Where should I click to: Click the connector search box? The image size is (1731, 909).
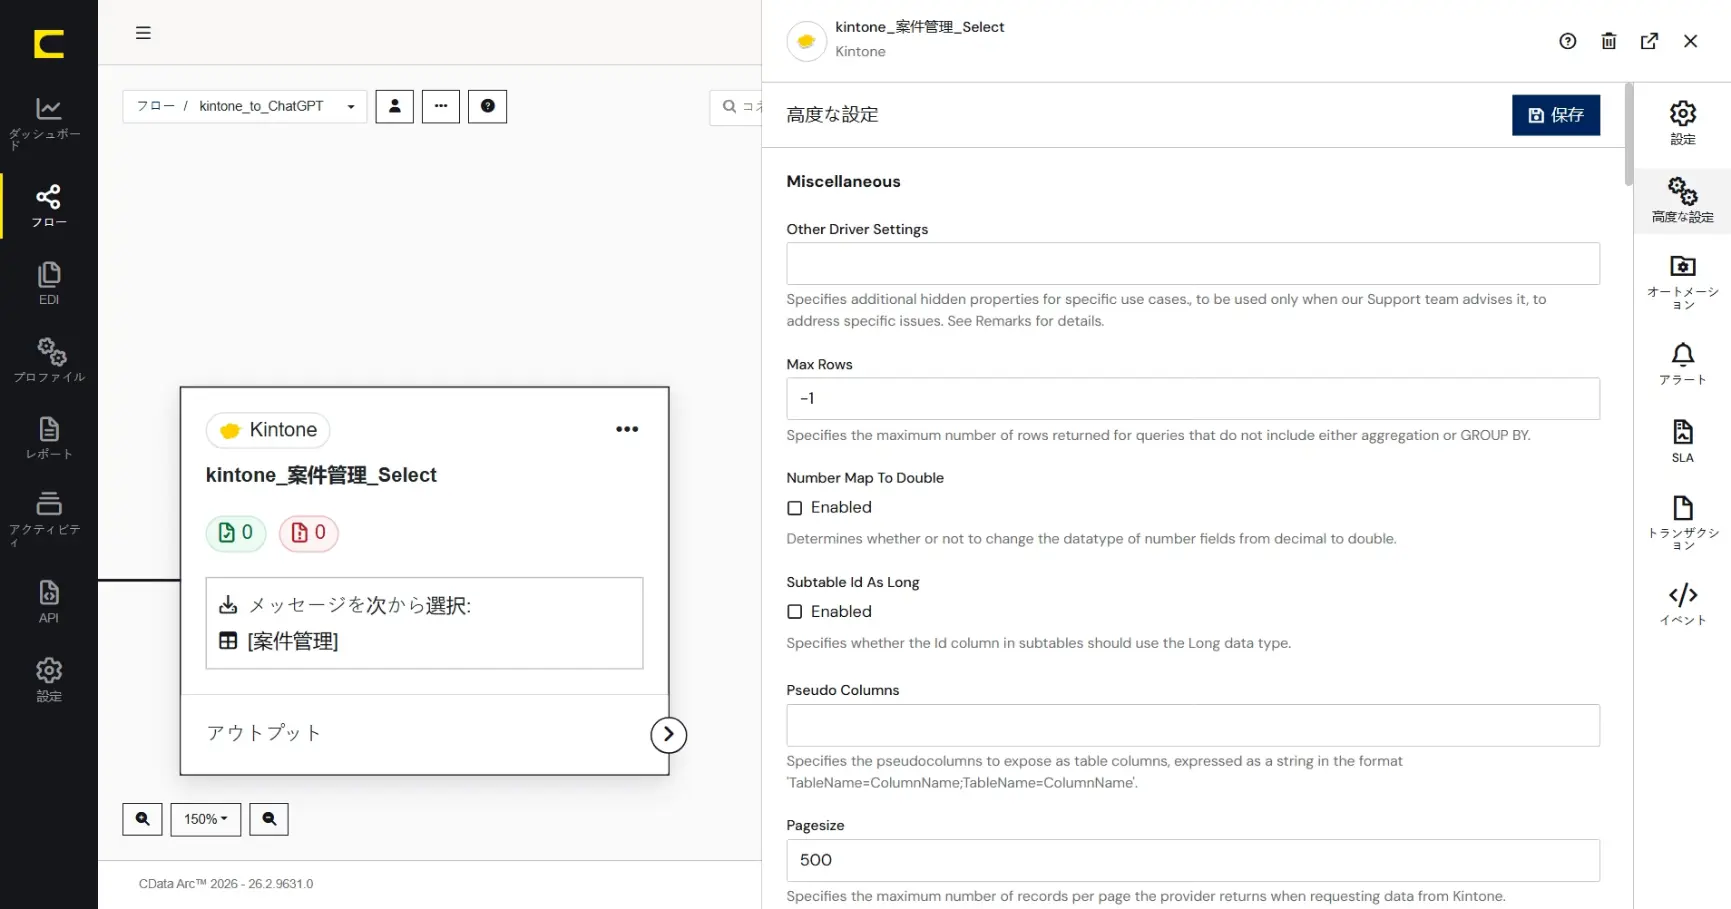(738, 107)
